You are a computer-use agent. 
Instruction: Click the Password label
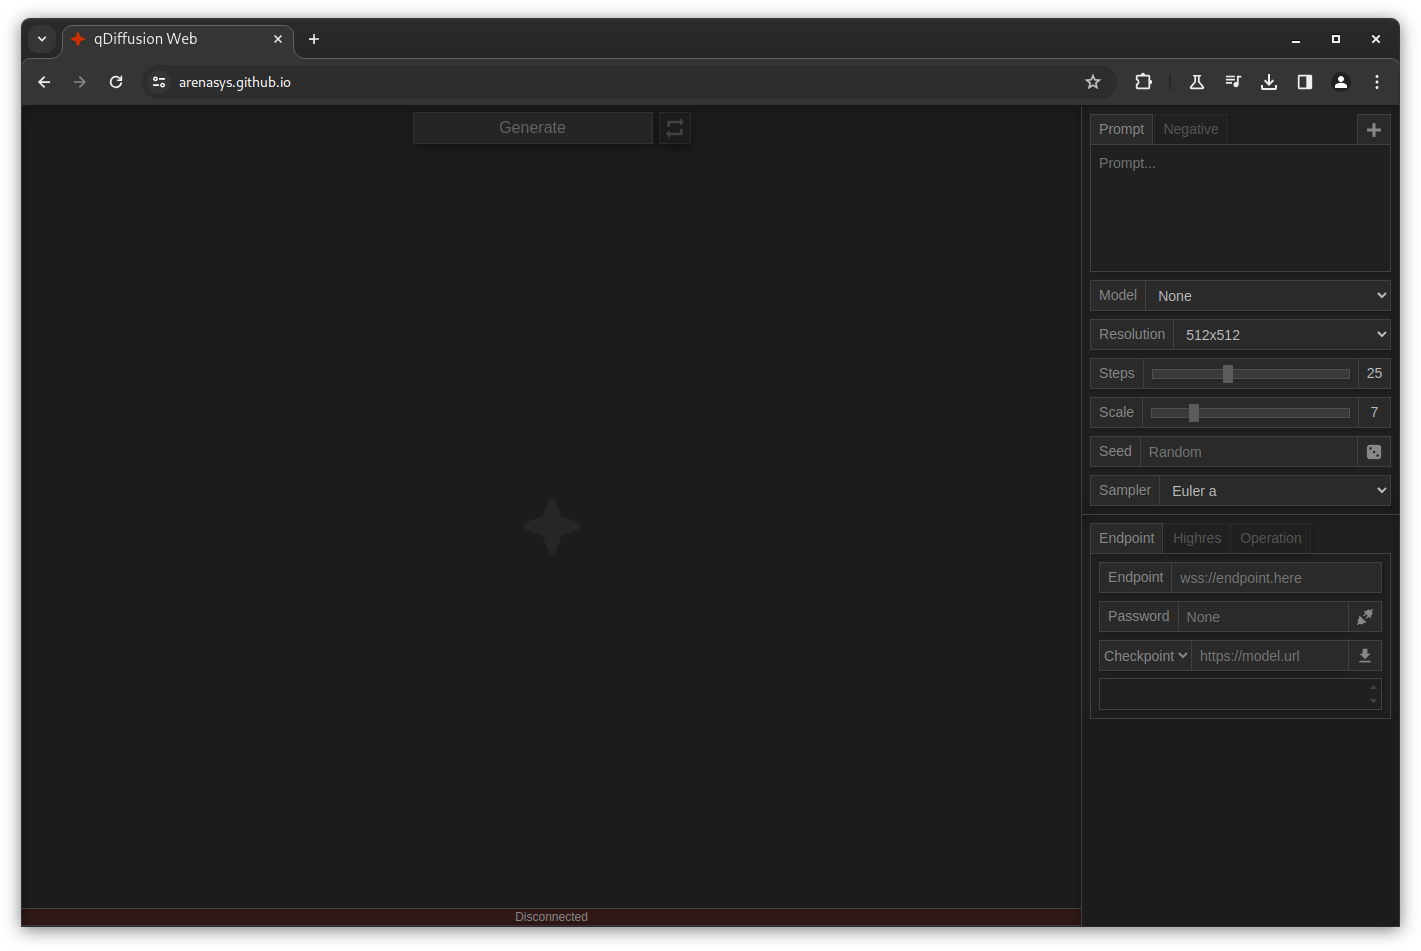tap(1139, 617)
